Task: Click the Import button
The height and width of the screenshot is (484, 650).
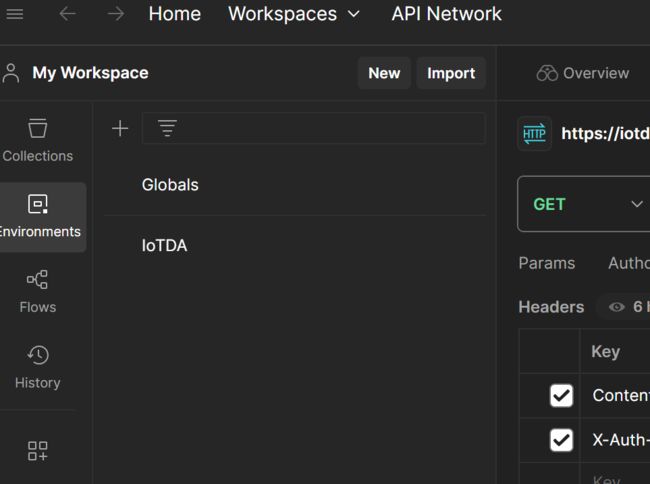Action: (x=451, y=73)
